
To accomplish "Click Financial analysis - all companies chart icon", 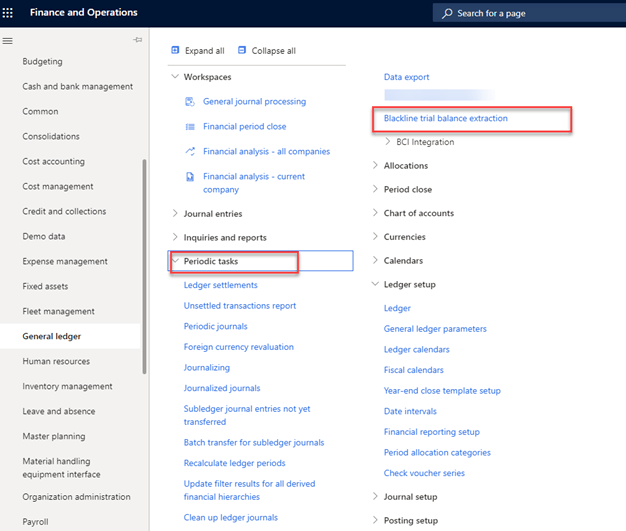I will click(x=190, y=152).
